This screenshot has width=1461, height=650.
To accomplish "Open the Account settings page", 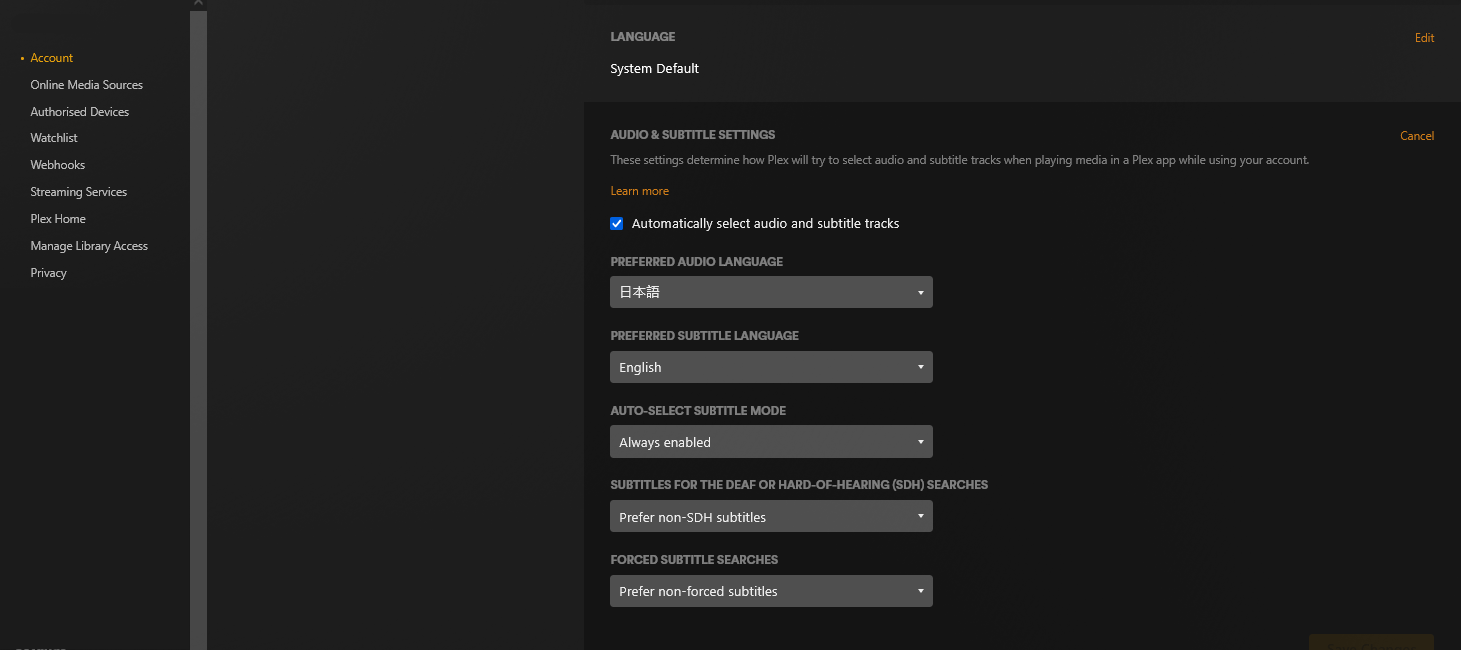I will pyautogui.click(x=52, y=58).
